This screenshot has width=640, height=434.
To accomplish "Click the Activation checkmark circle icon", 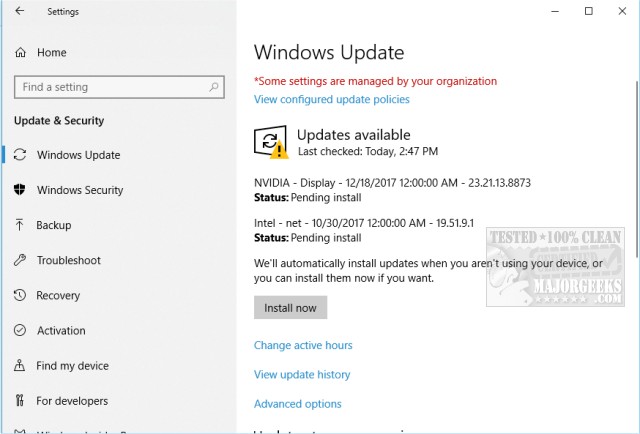I will coord(20,330).
